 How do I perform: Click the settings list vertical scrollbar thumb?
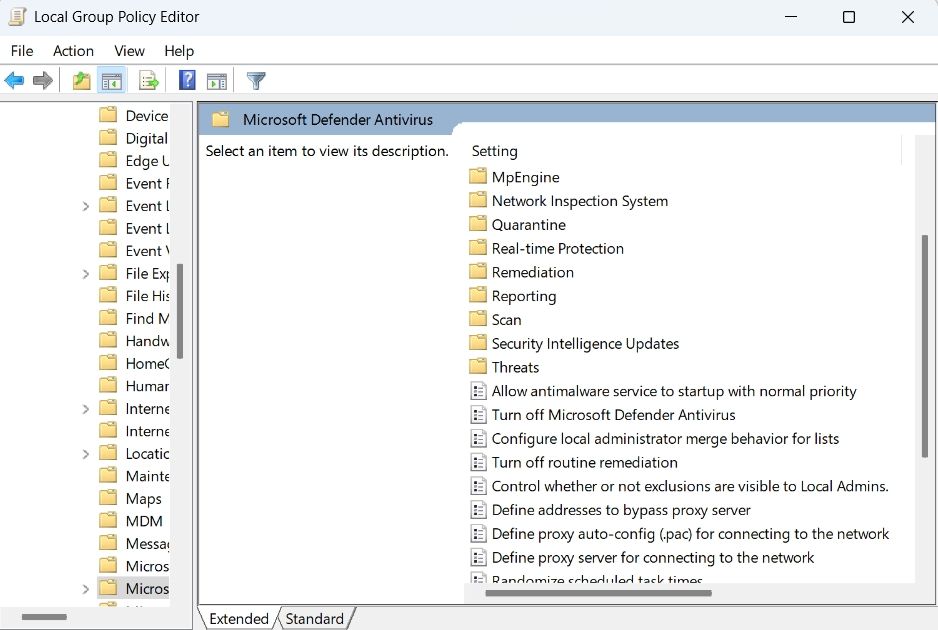[924, 346]
